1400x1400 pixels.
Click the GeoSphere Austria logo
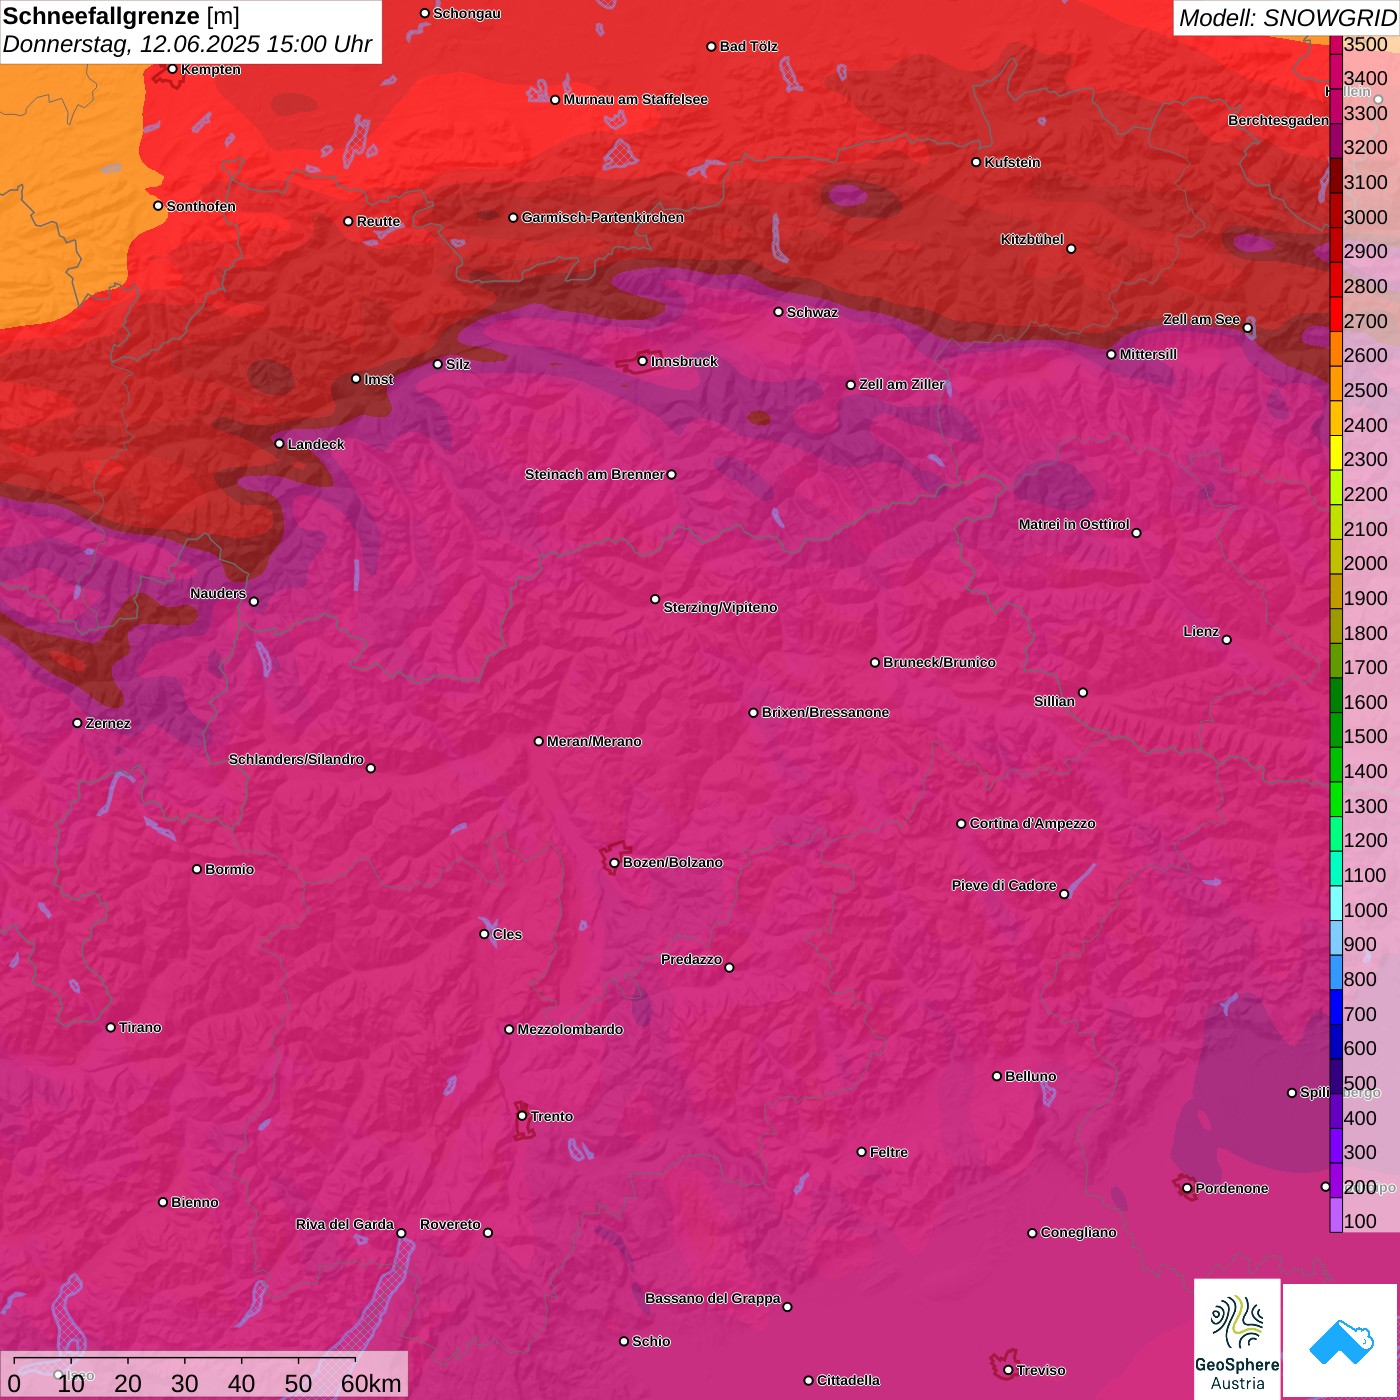[x=1237, y=1339]
